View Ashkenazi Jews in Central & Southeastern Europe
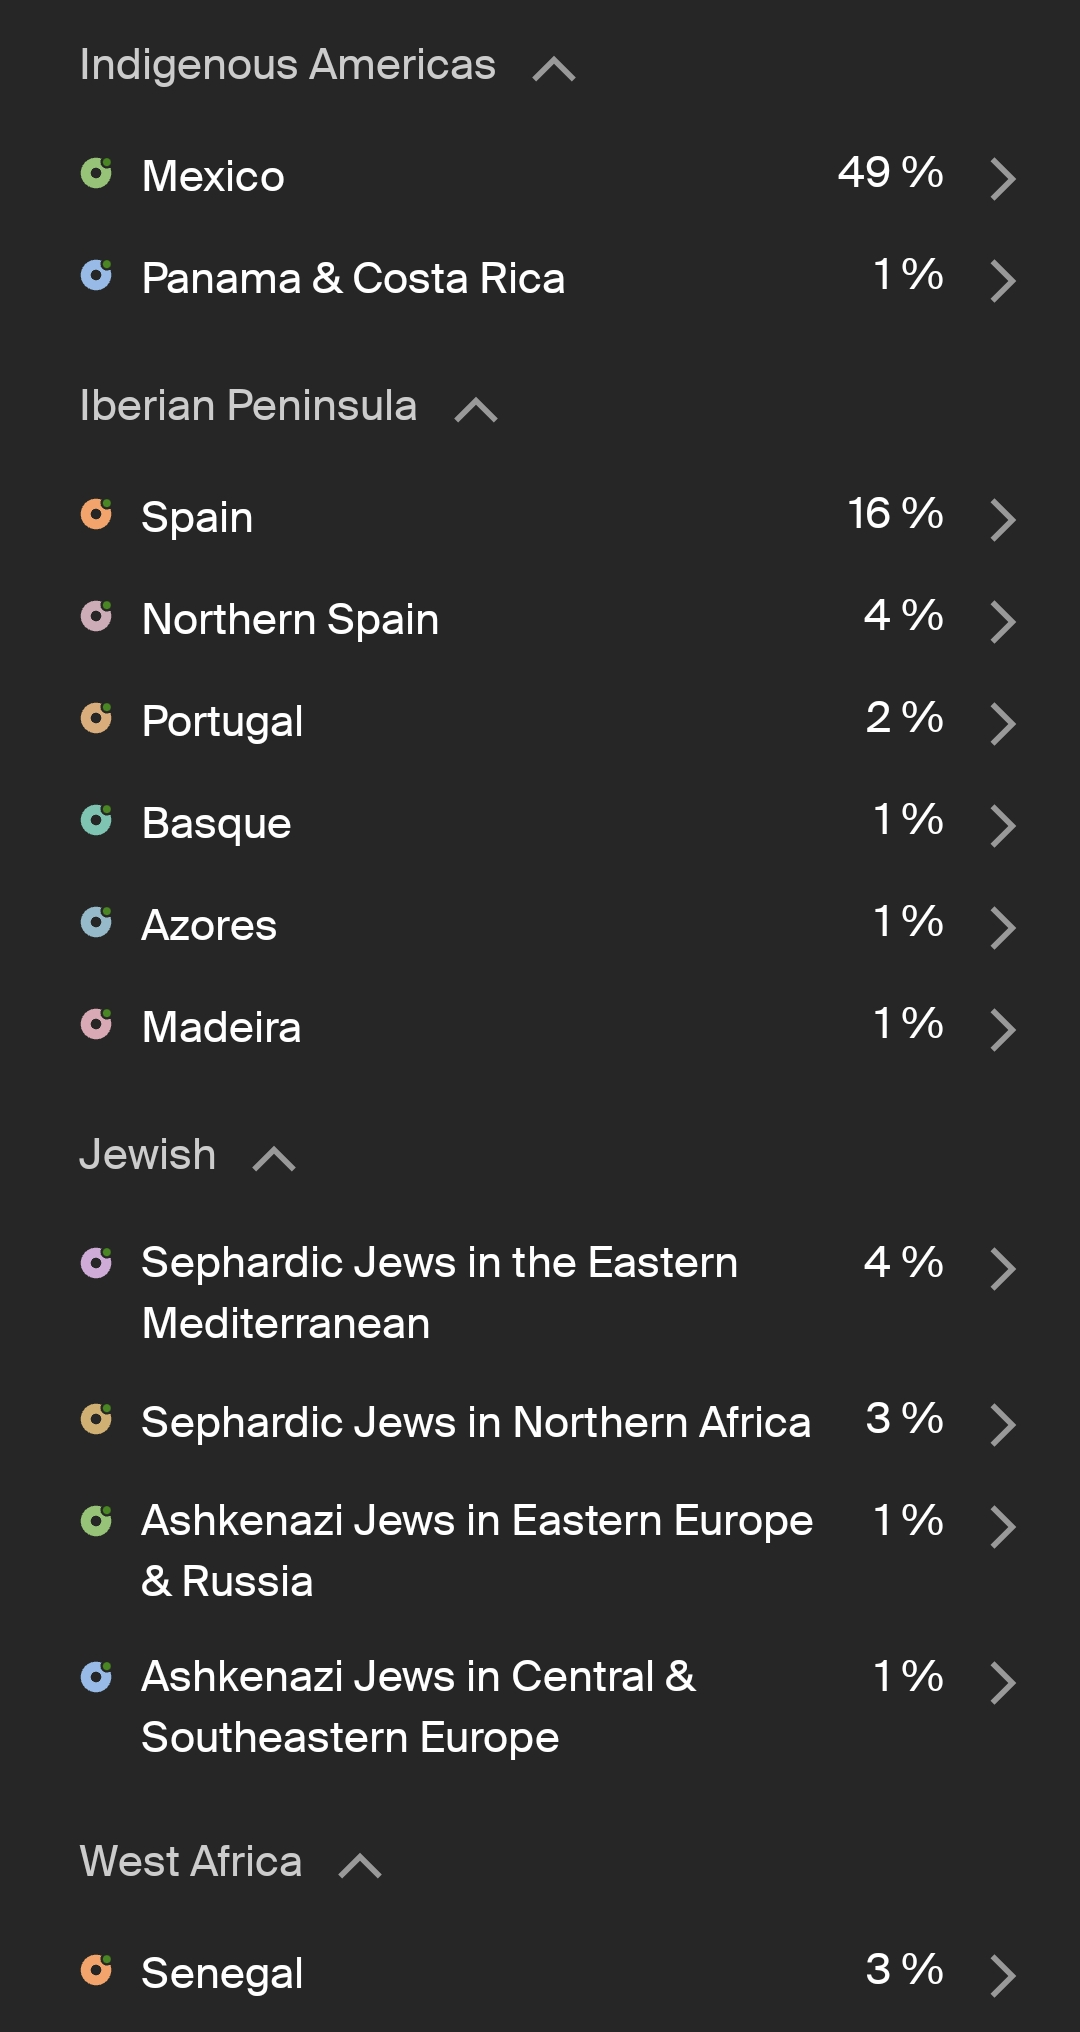The height and width of the screenshot is (2032, 1080). [418, 1706]
